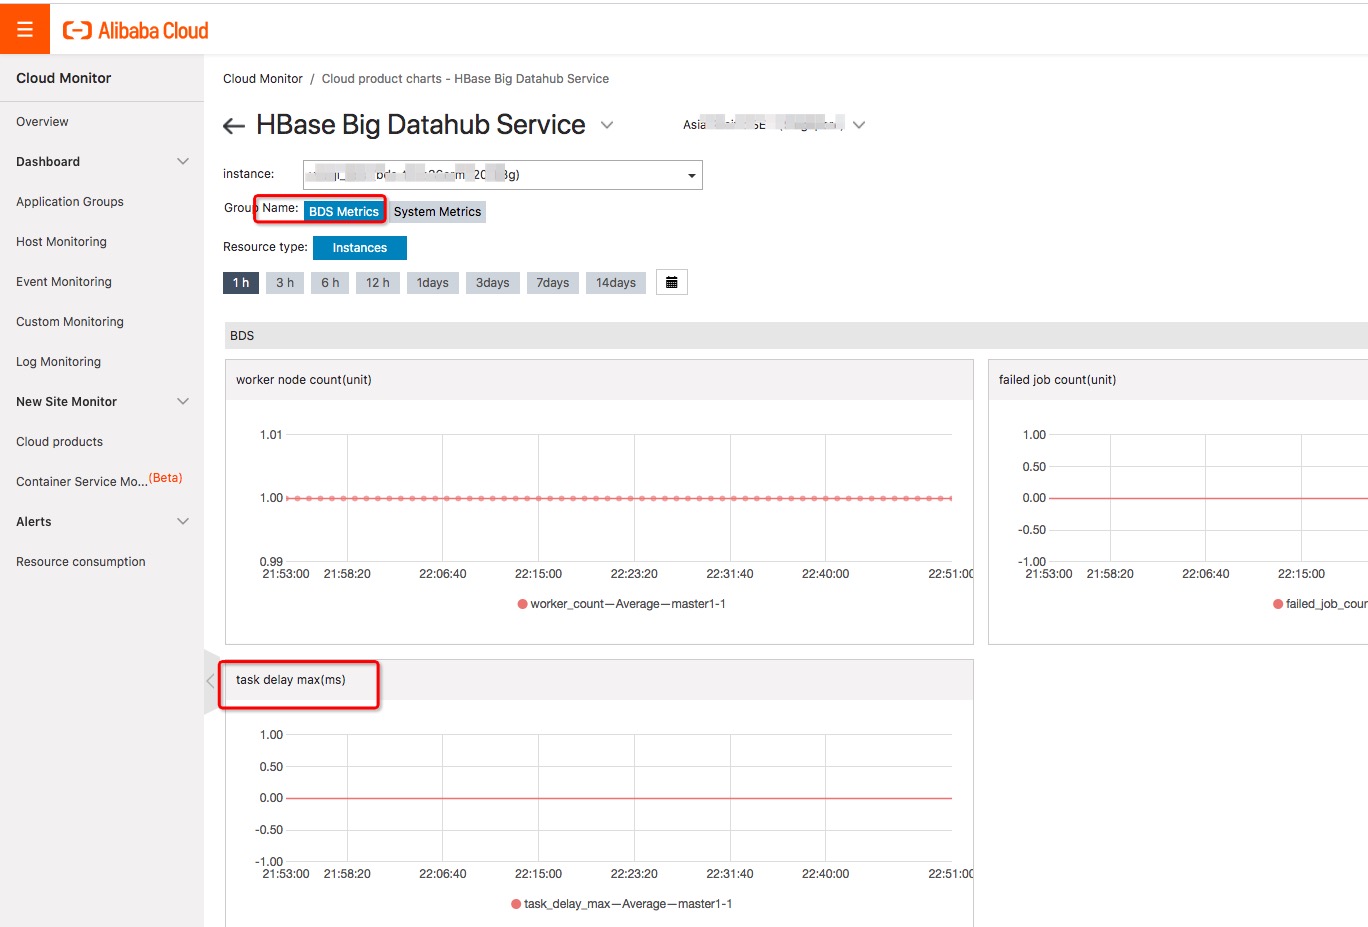The image size is (1368, 927).
Task: Click the back arrow beside HBase title
Action: point(233,125)
